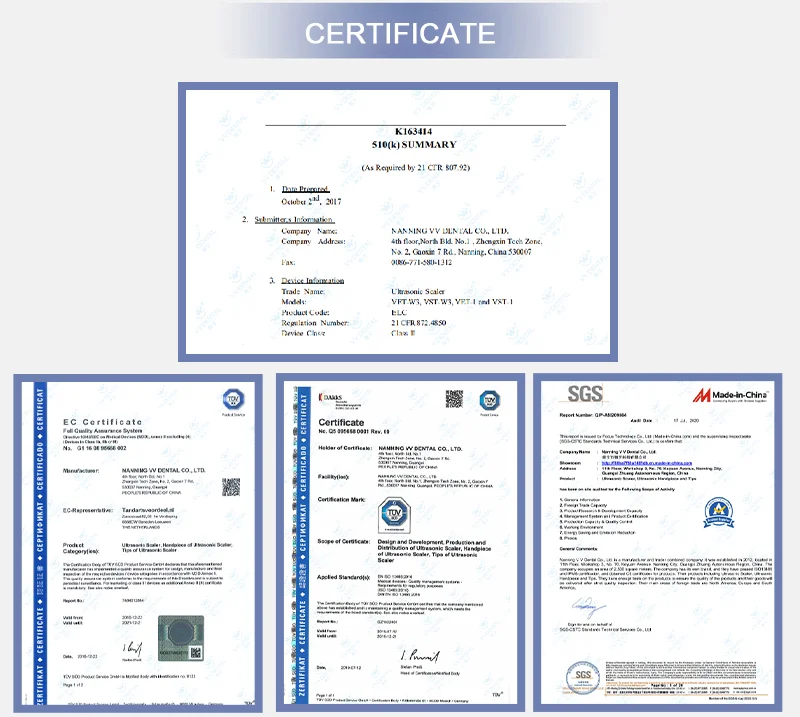Click the blue showroom link on SGS report
Screen dimensions: 800x717
tap(647, 463)
